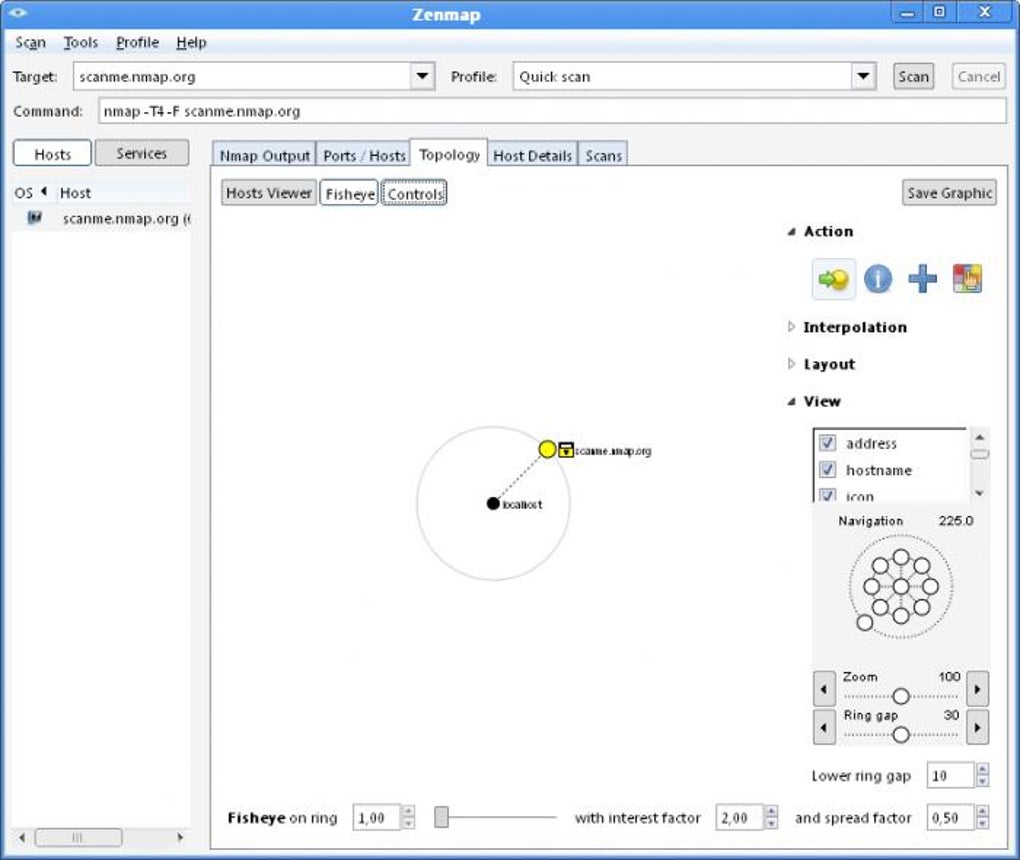
Task: Open the Hosts Viewer
Action: point(269,193)
